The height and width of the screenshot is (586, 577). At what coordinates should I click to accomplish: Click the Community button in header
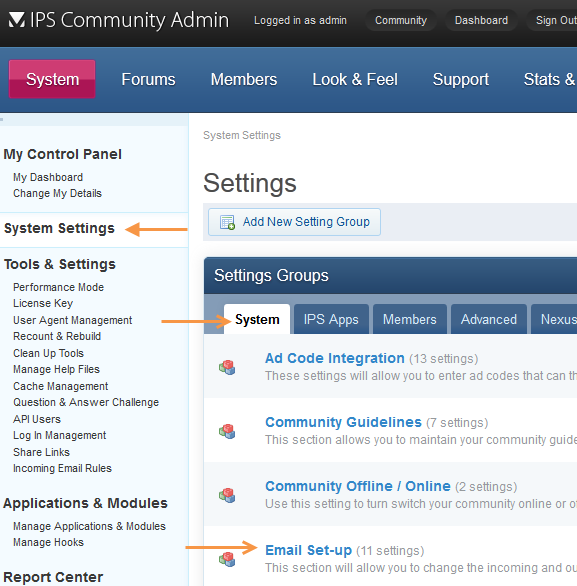(401, 20)
